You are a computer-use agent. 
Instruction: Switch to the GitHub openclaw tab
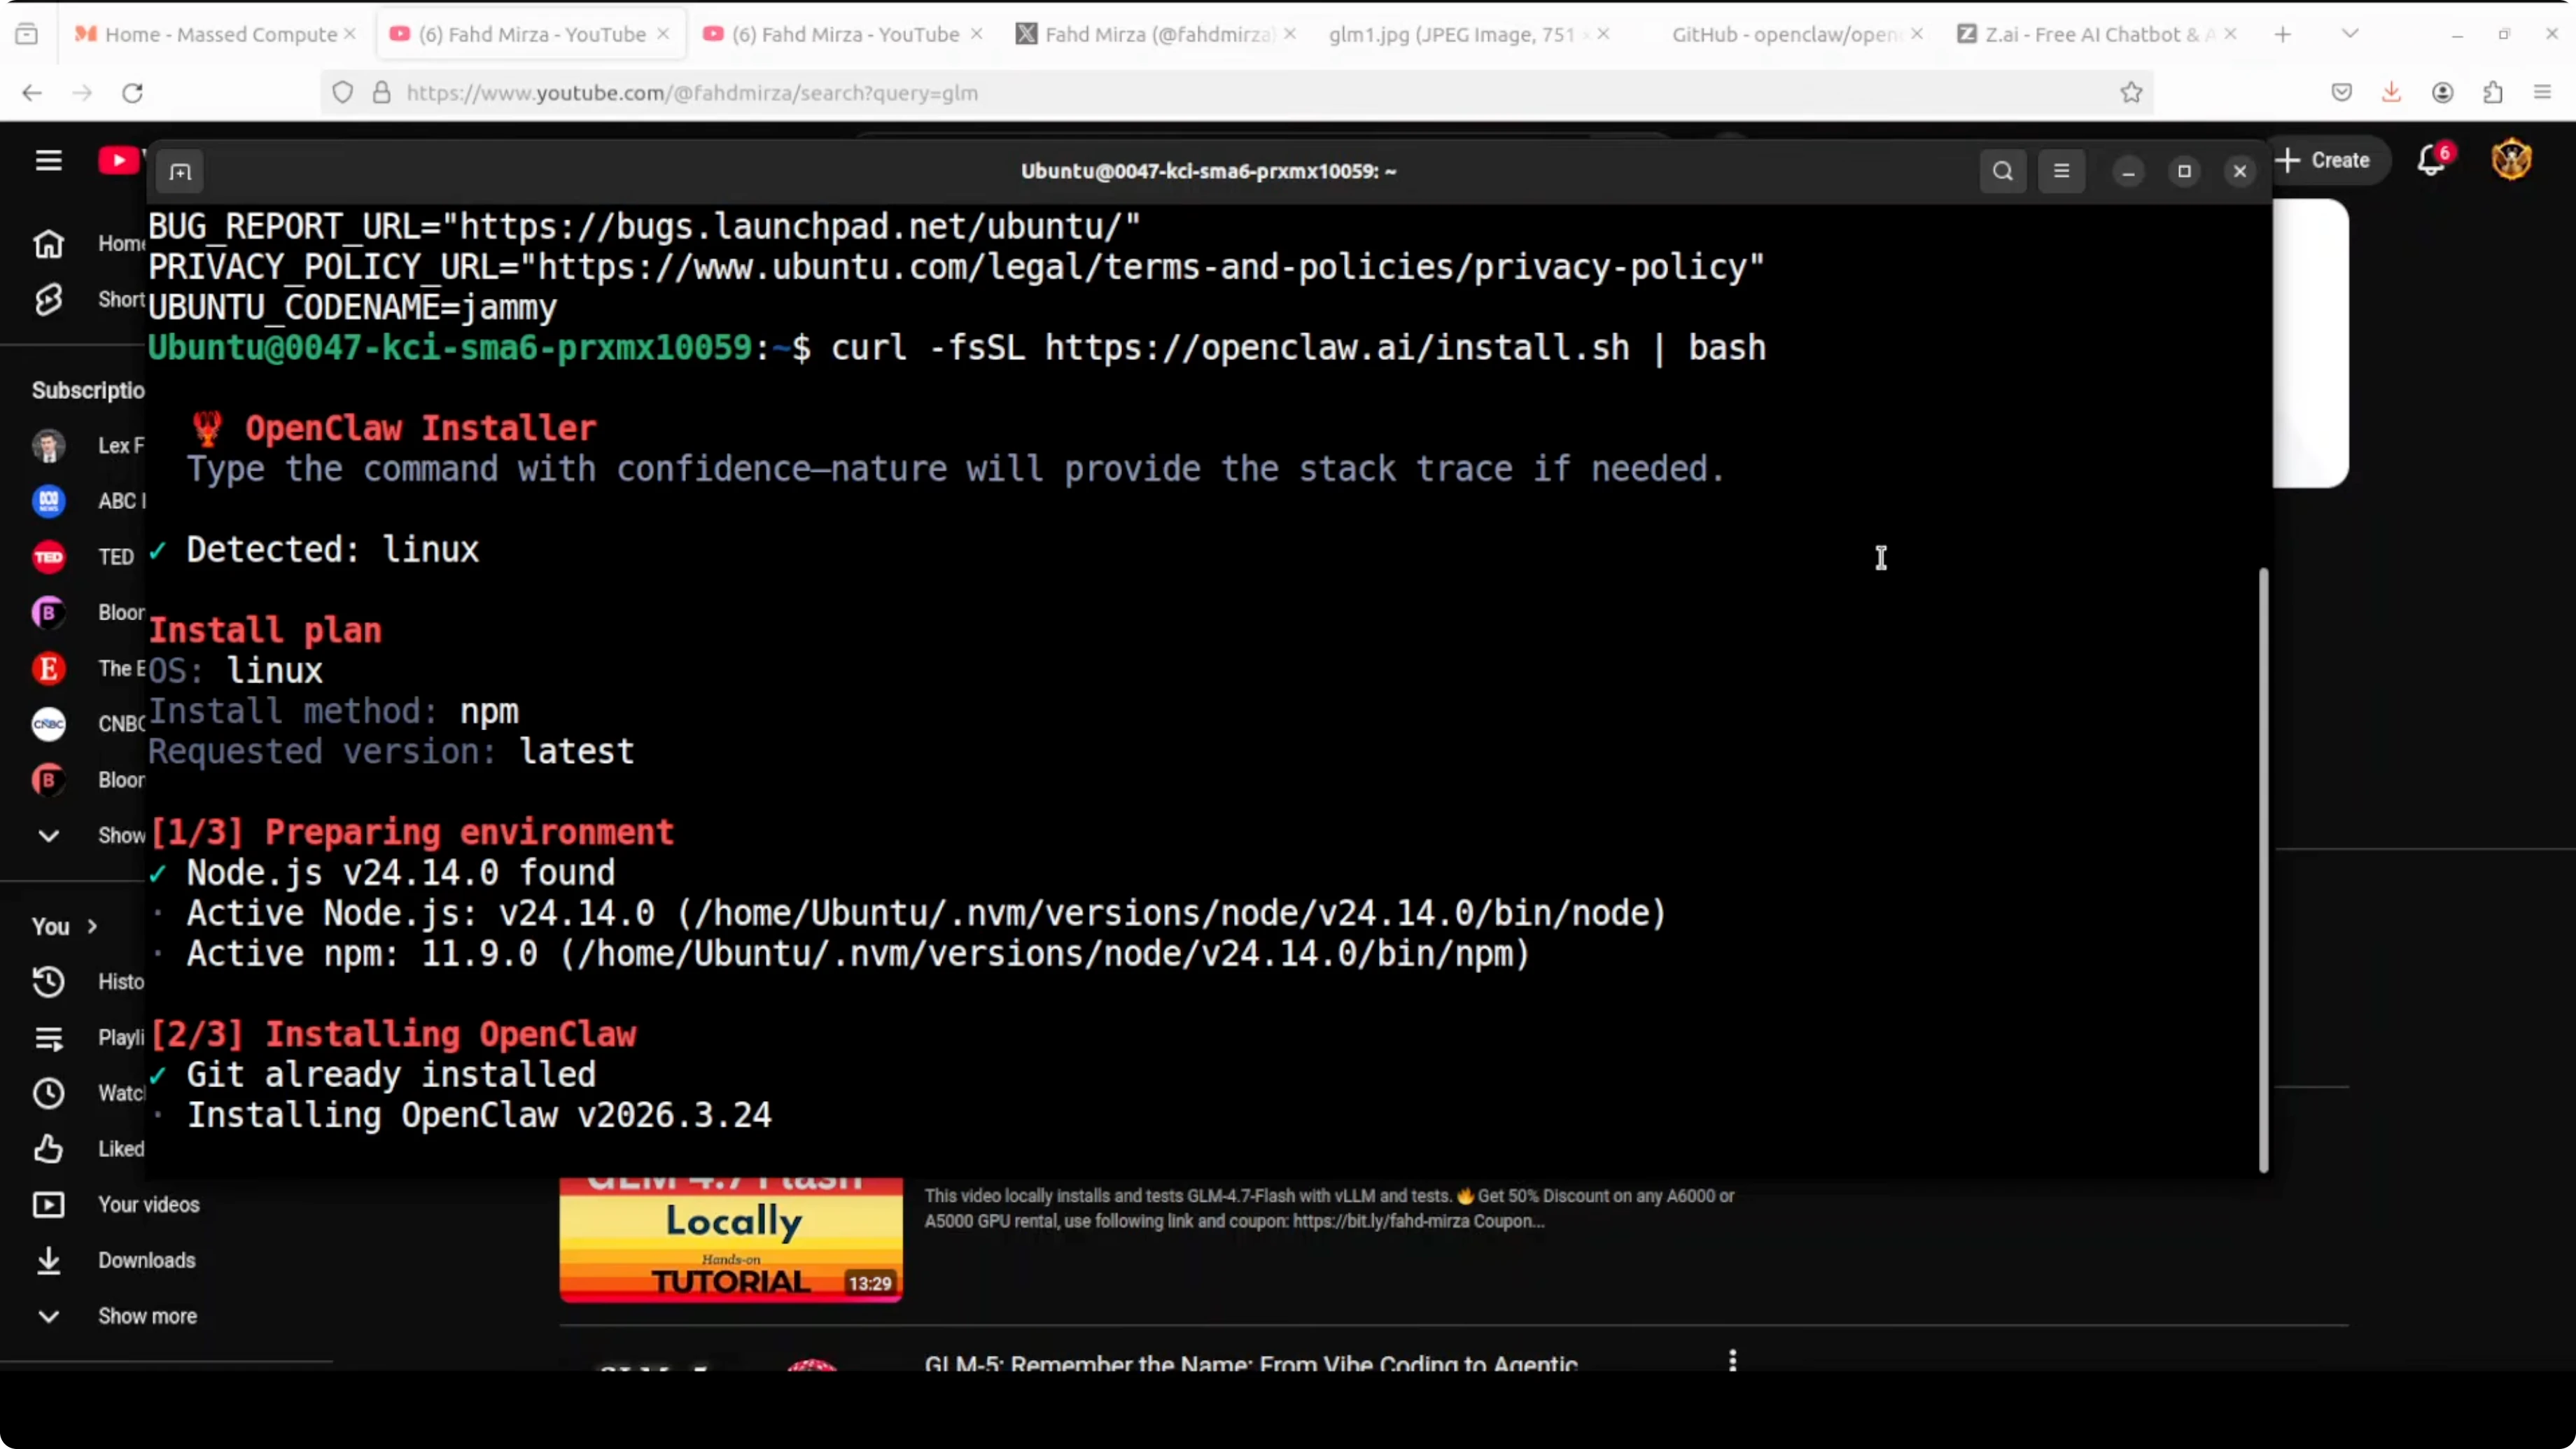[1785, 33]
